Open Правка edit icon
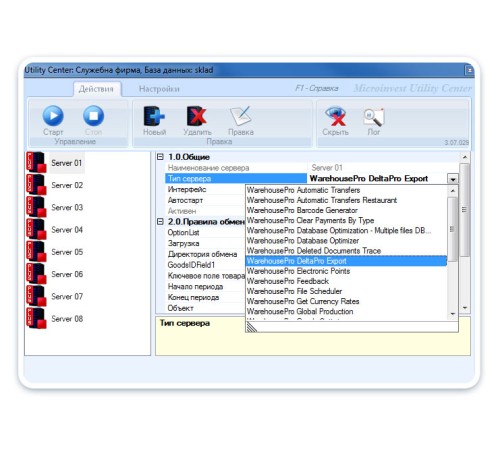The height and width of the screenshot is (450, 500). coord(241,116)
